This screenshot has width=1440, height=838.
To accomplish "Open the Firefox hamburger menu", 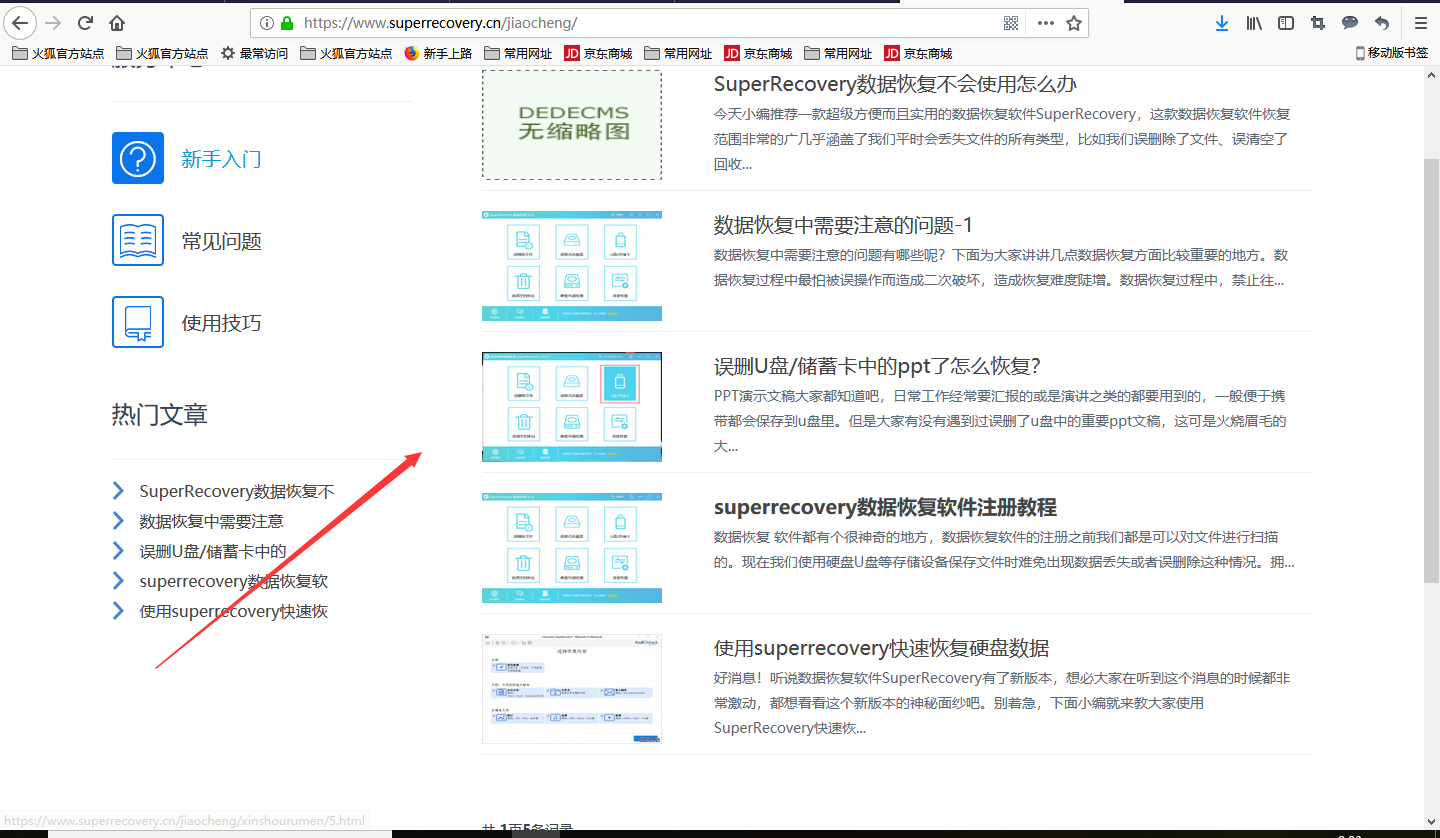I will point(1420,22).
